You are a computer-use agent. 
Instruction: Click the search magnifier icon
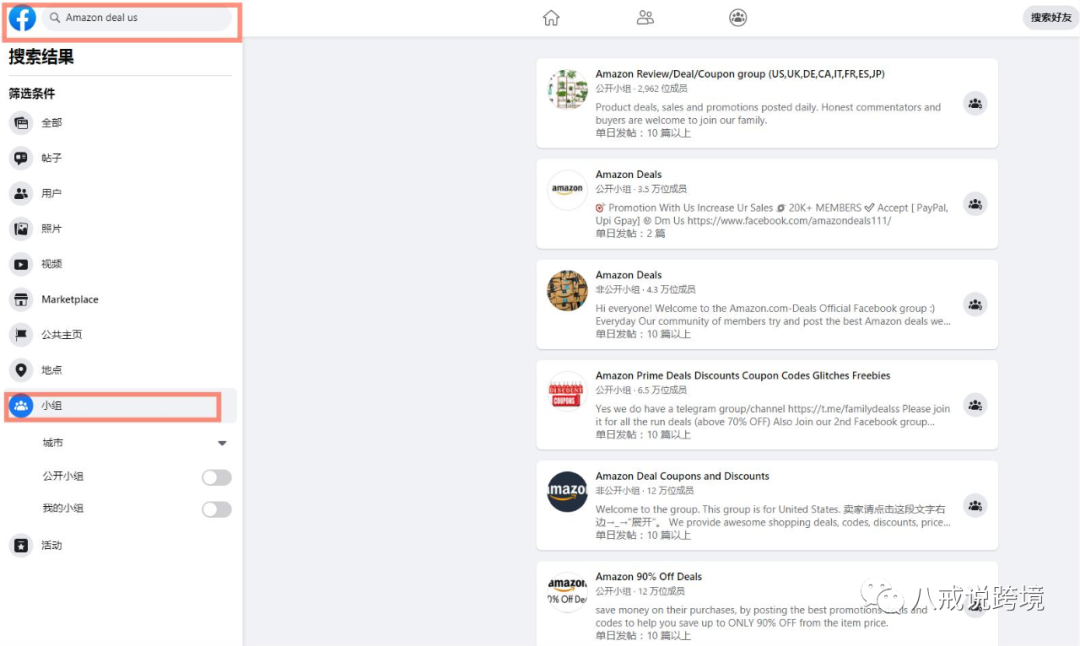pos(54,17)
